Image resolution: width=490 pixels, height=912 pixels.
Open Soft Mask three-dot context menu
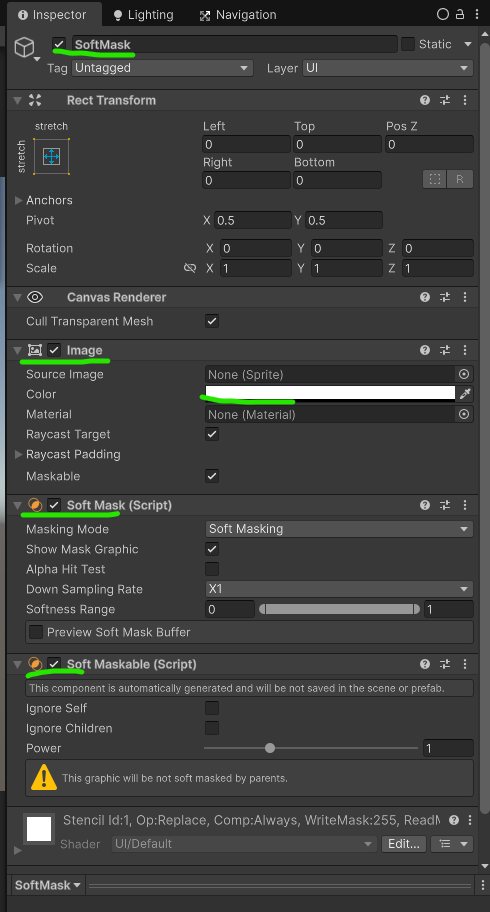(464, 505)
